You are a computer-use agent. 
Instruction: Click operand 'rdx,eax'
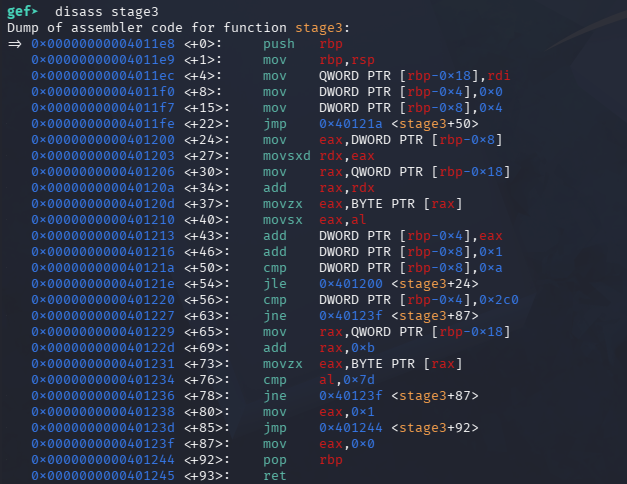[347, 156]
